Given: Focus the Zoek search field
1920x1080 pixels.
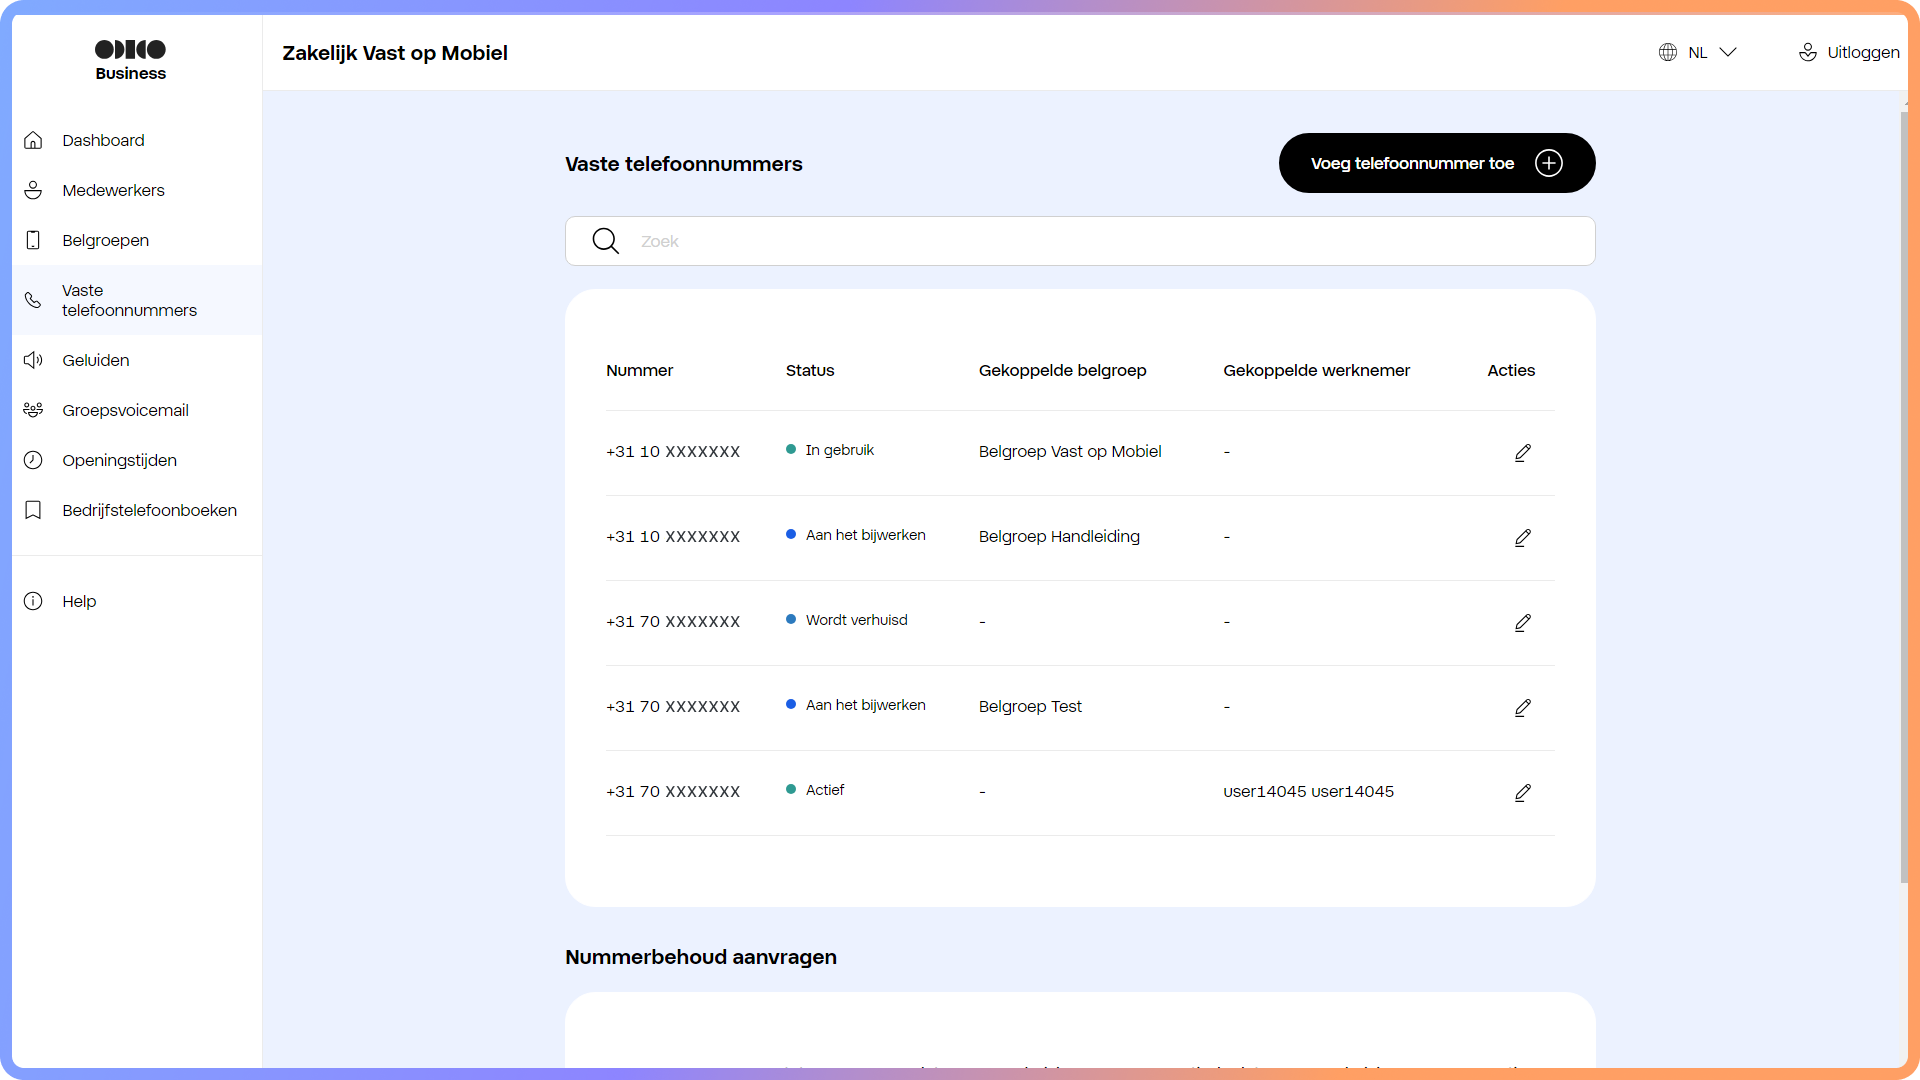Looking at the screenshot, I should (x=1100, y=241).
